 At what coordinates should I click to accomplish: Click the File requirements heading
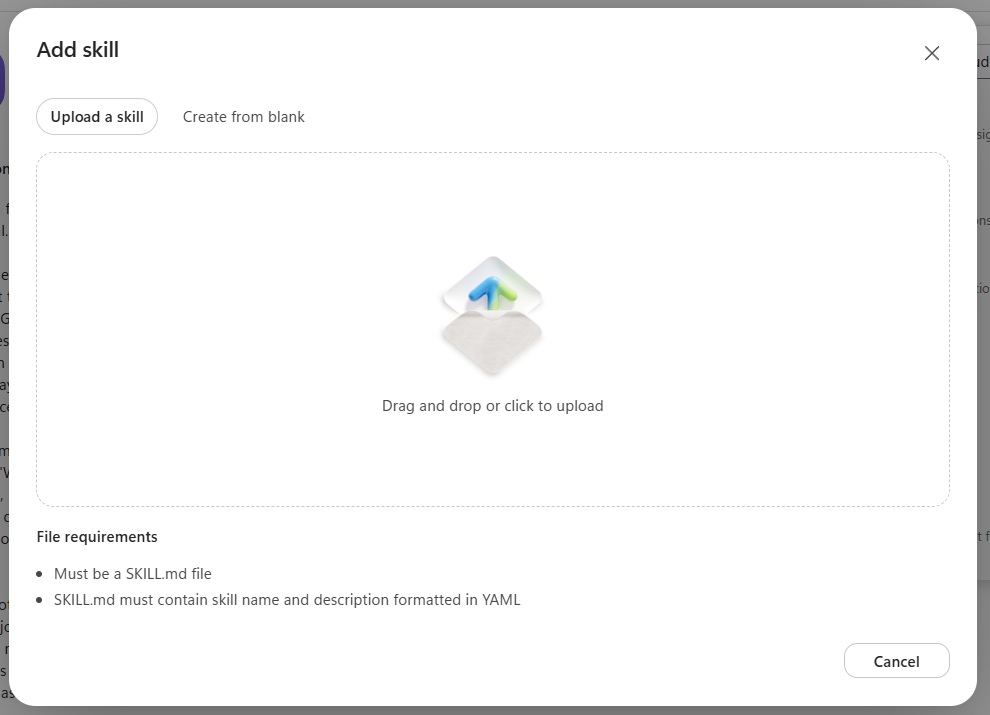[x=97, y=536]
